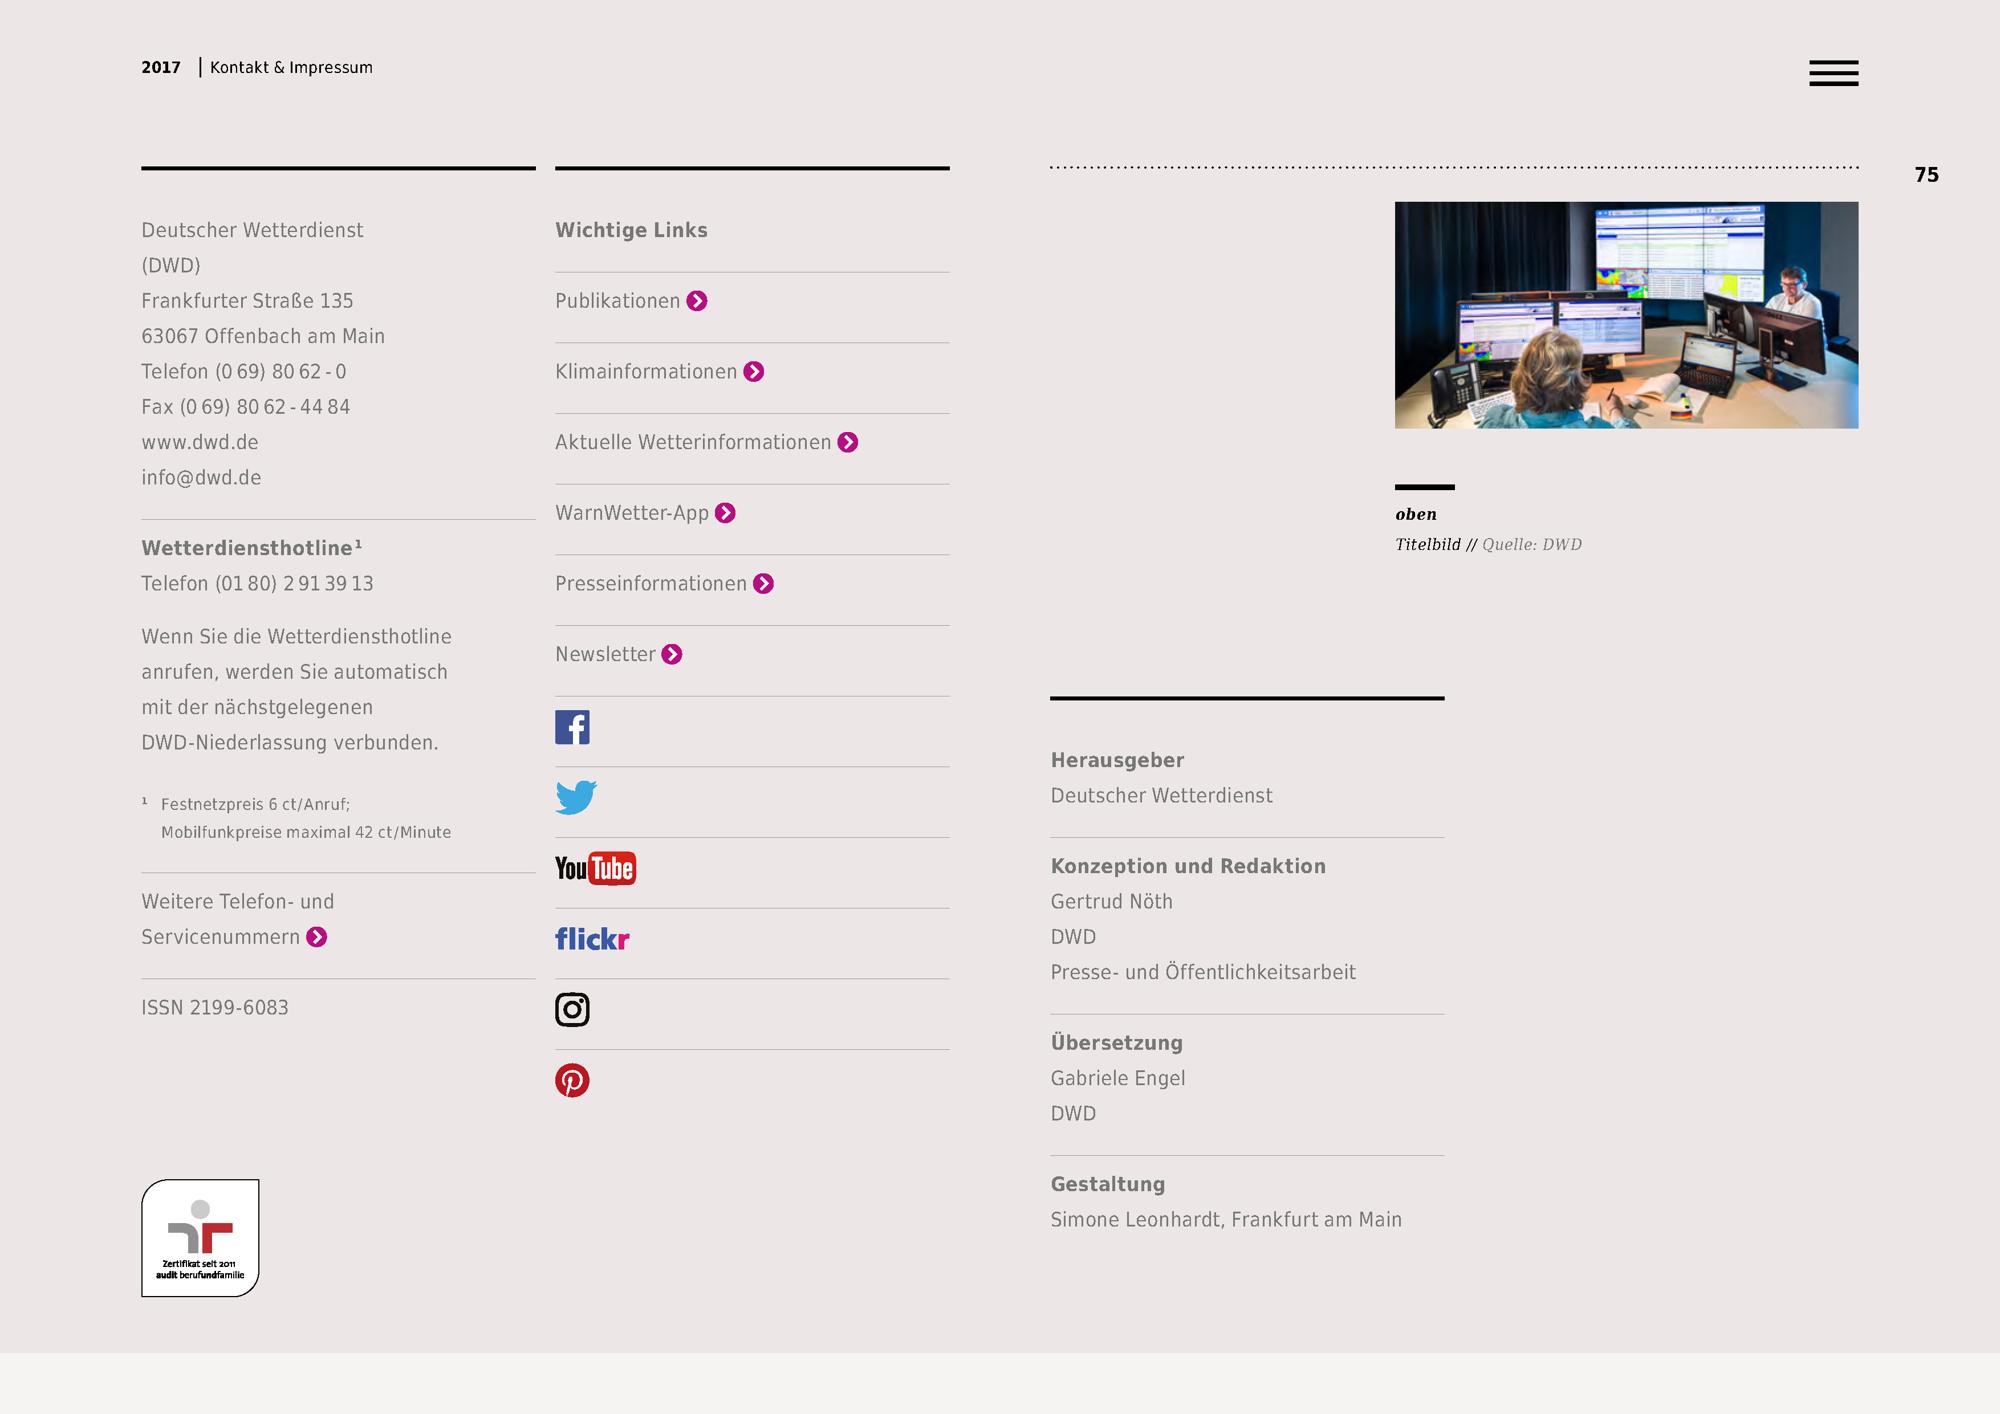Click the arrow beside Servicenummern
2000x1414 pixels.
[x=316, y=937]
